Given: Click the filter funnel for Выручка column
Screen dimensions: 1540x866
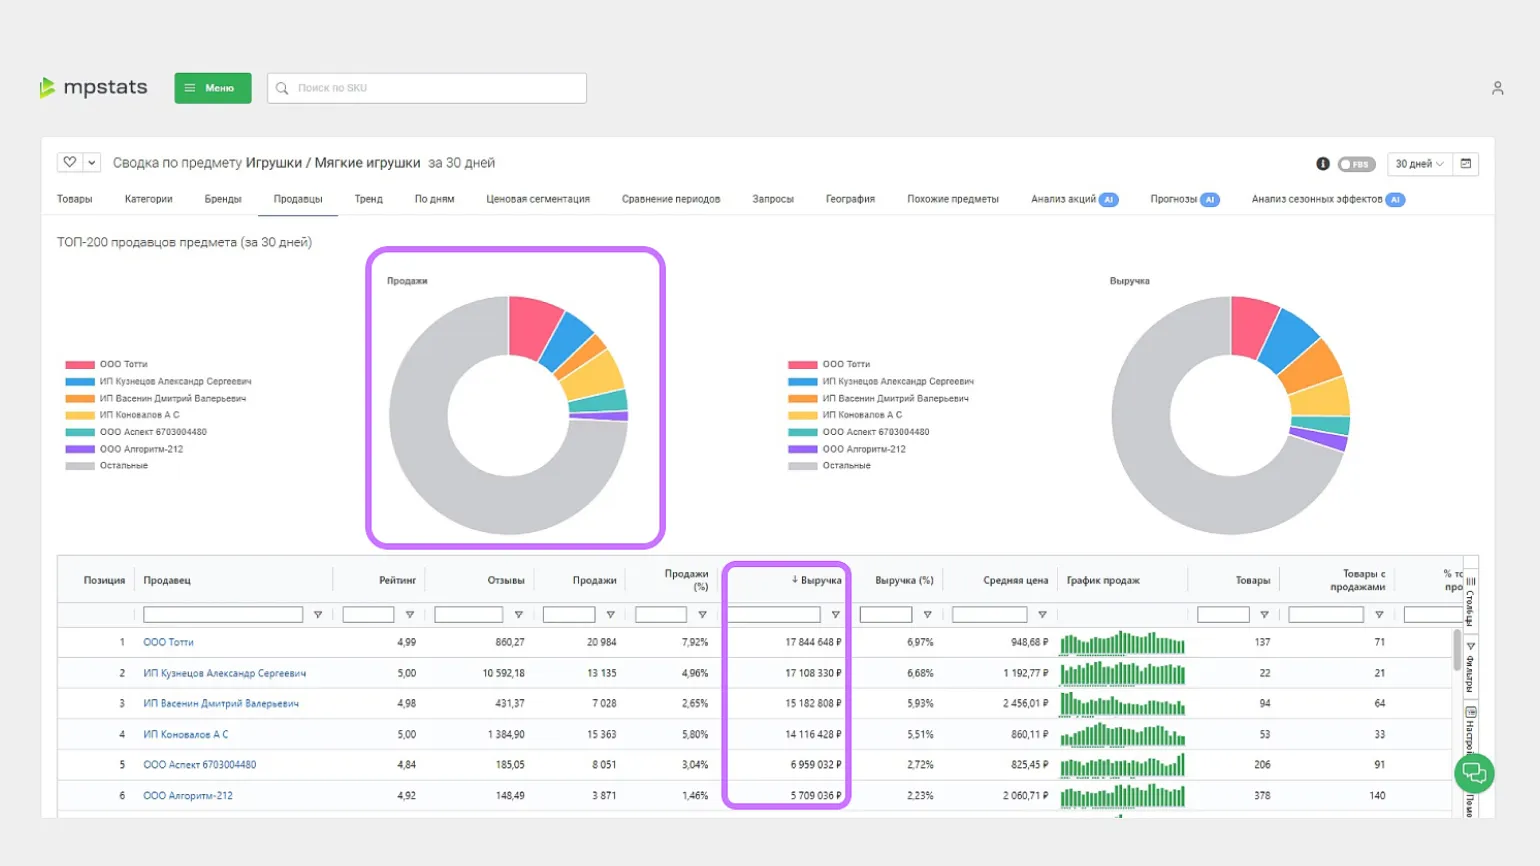Looking at the screenshot, I should pyautogui.click(x=835, y=615).
